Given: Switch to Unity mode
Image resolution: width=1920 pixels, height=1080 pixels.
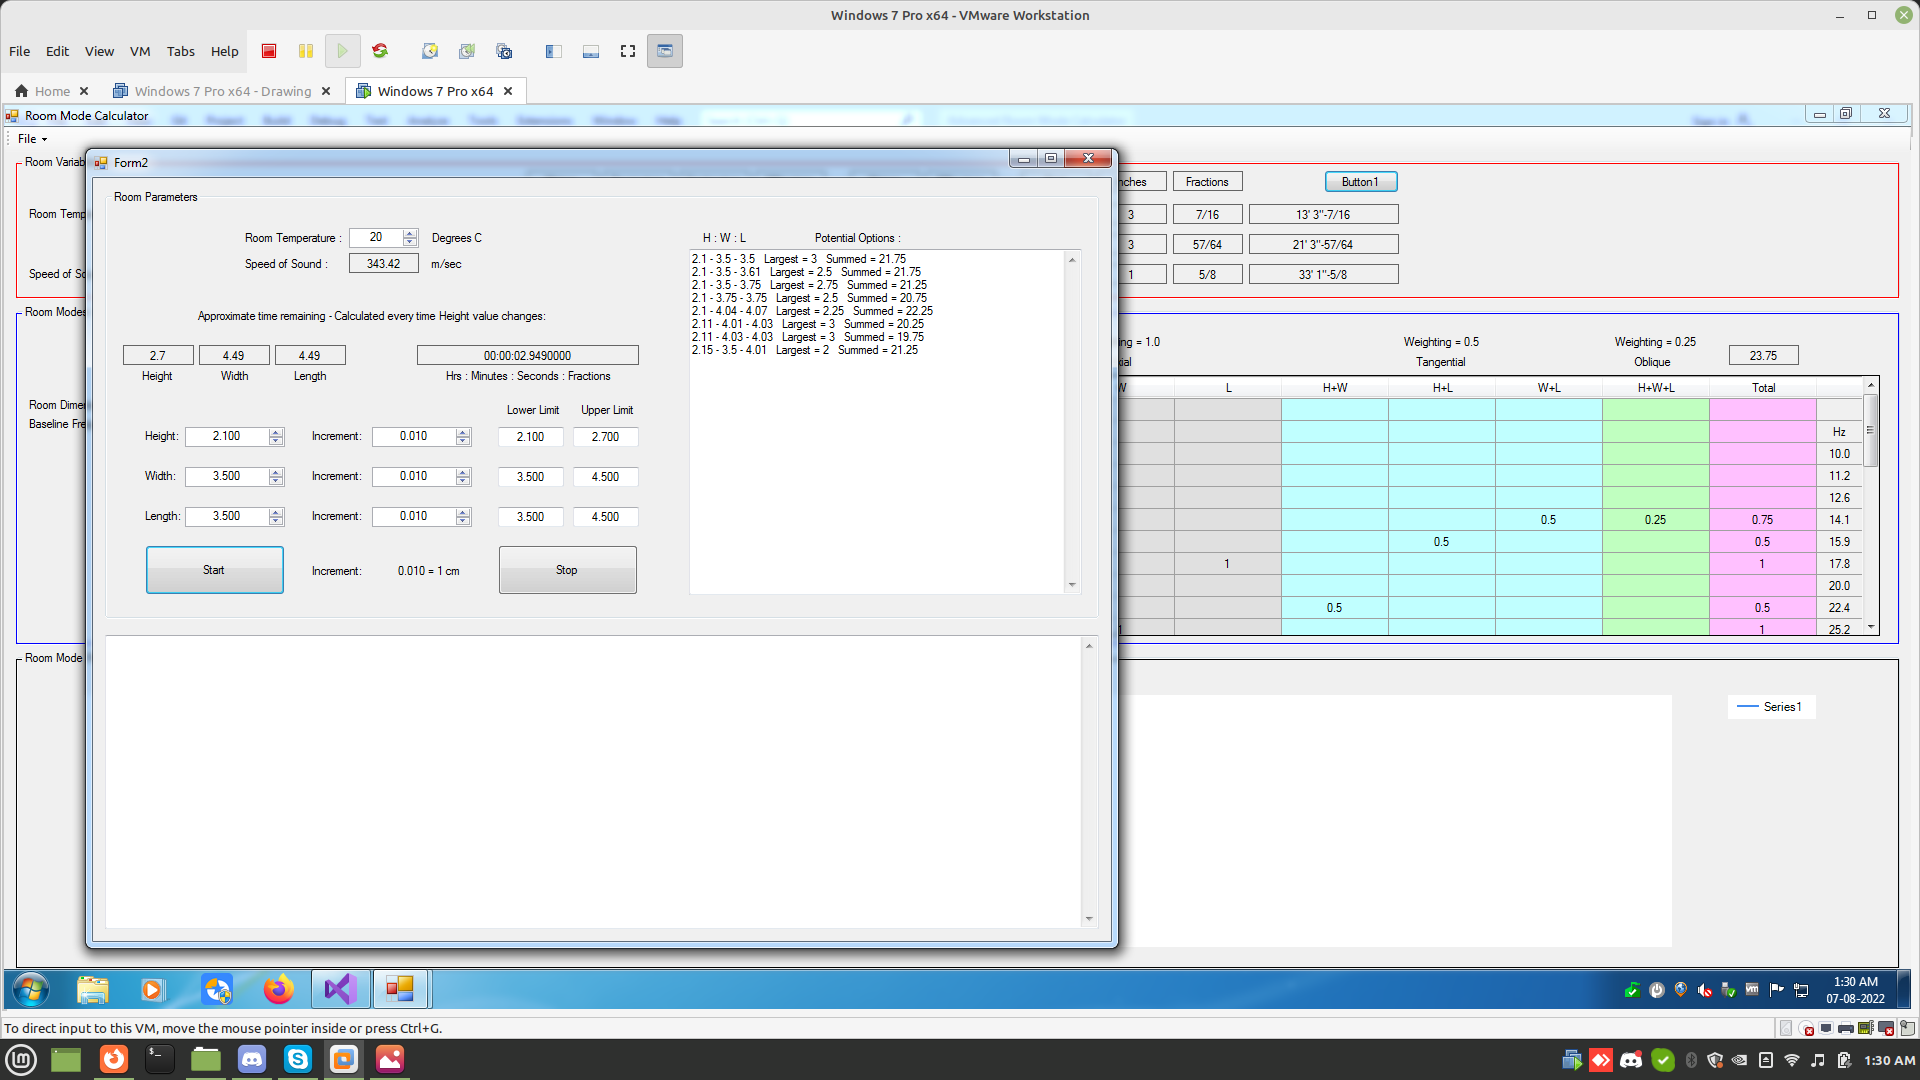Looking at the screenshot, I should (664, 51).
